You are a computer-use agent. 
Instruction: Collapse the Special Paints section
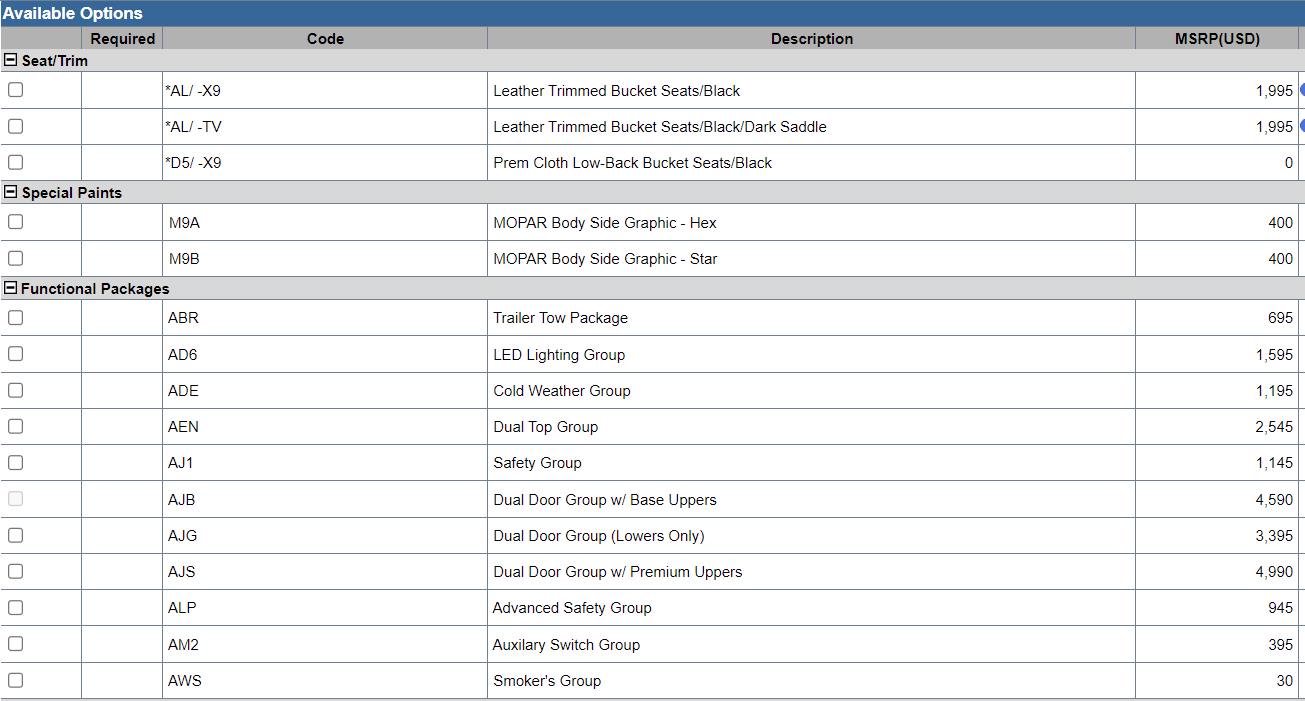[11, 192]
